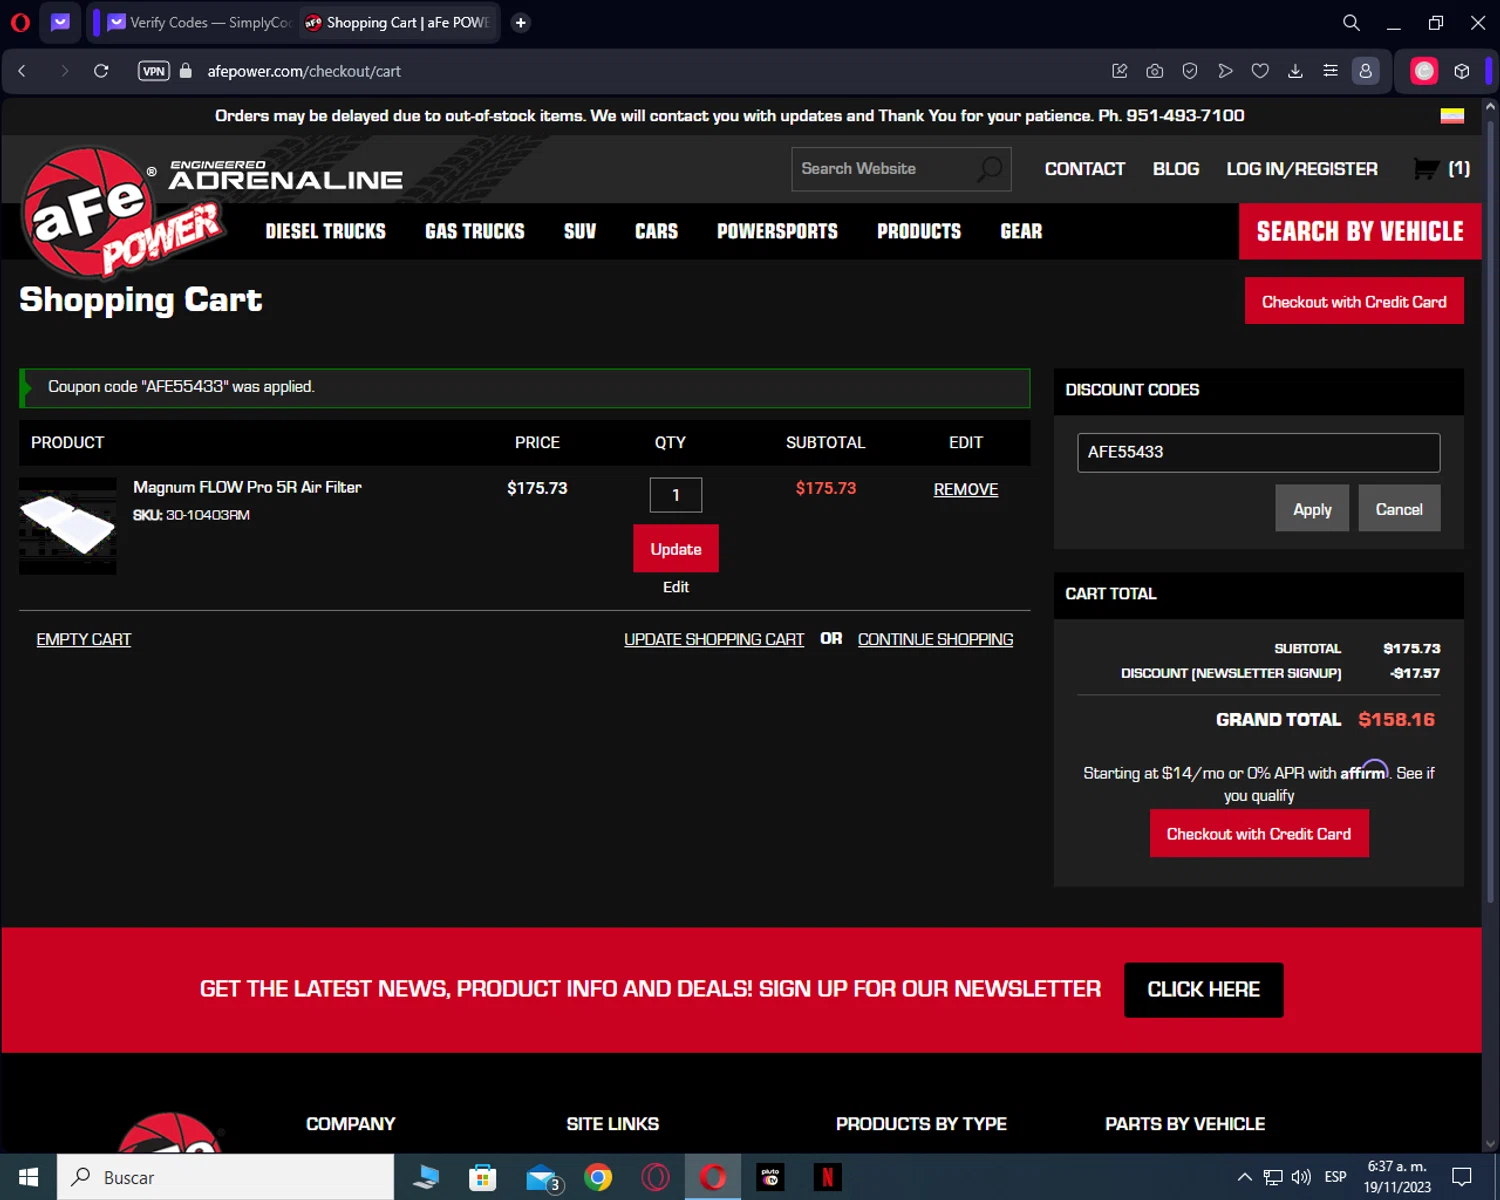Reload the current page

click(101, 71)
